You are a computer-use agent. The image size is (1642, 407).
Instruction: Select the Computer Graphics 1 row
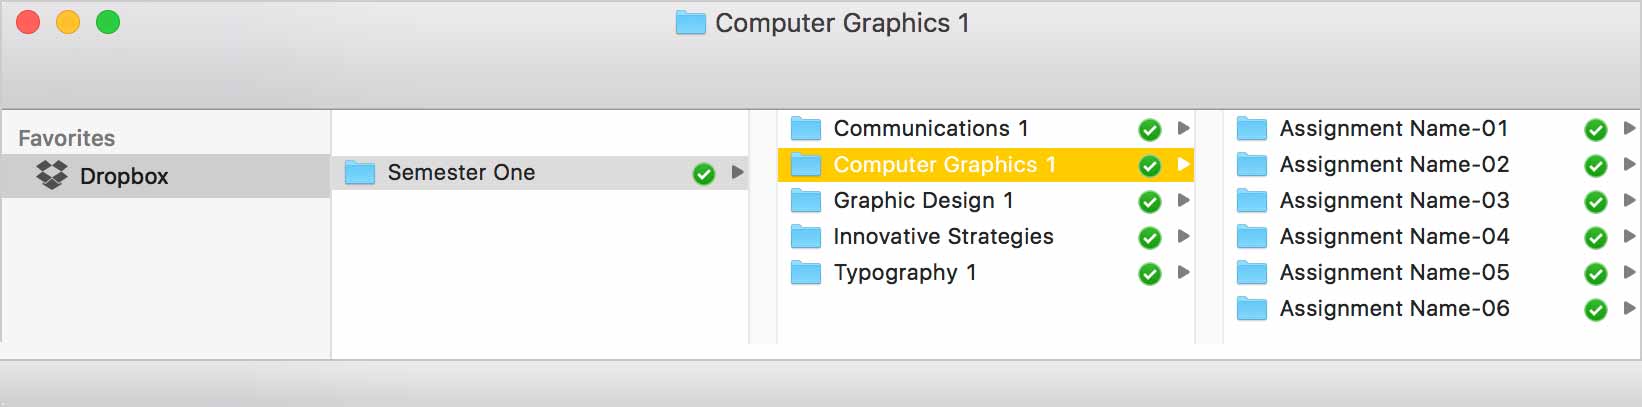tap(986, 165)
